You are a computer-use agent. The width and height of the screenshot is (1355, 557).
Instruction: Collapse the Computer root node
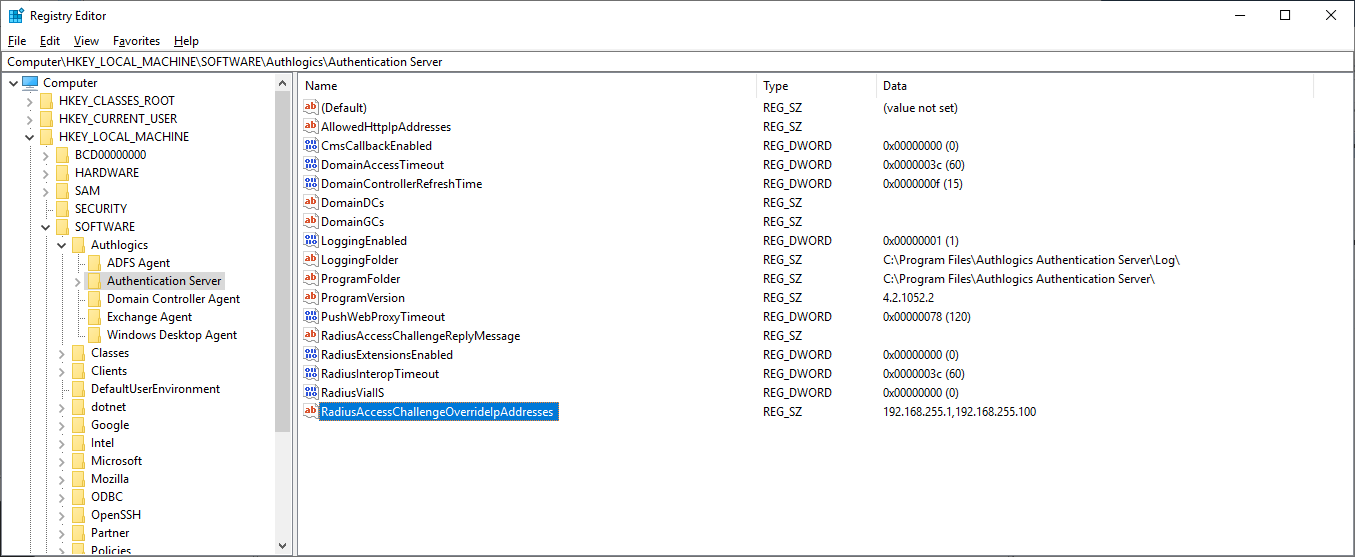click(x=13, y=83)
